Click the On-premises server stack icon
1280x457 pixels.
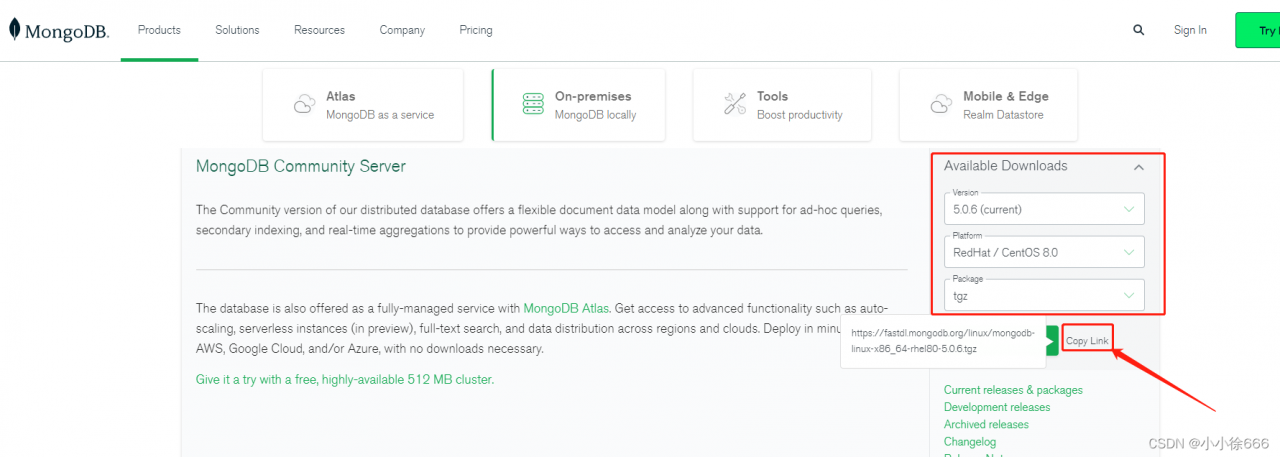click(x=533, y=104)
